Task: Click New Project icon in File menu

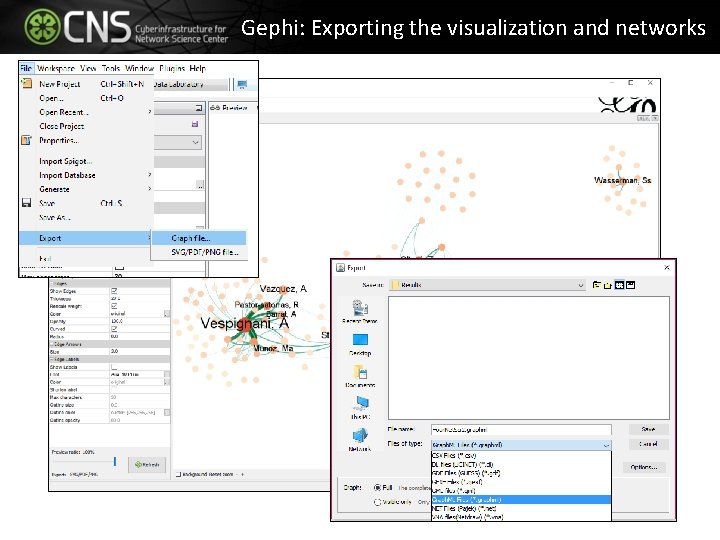Action: (x=27, y=84)
